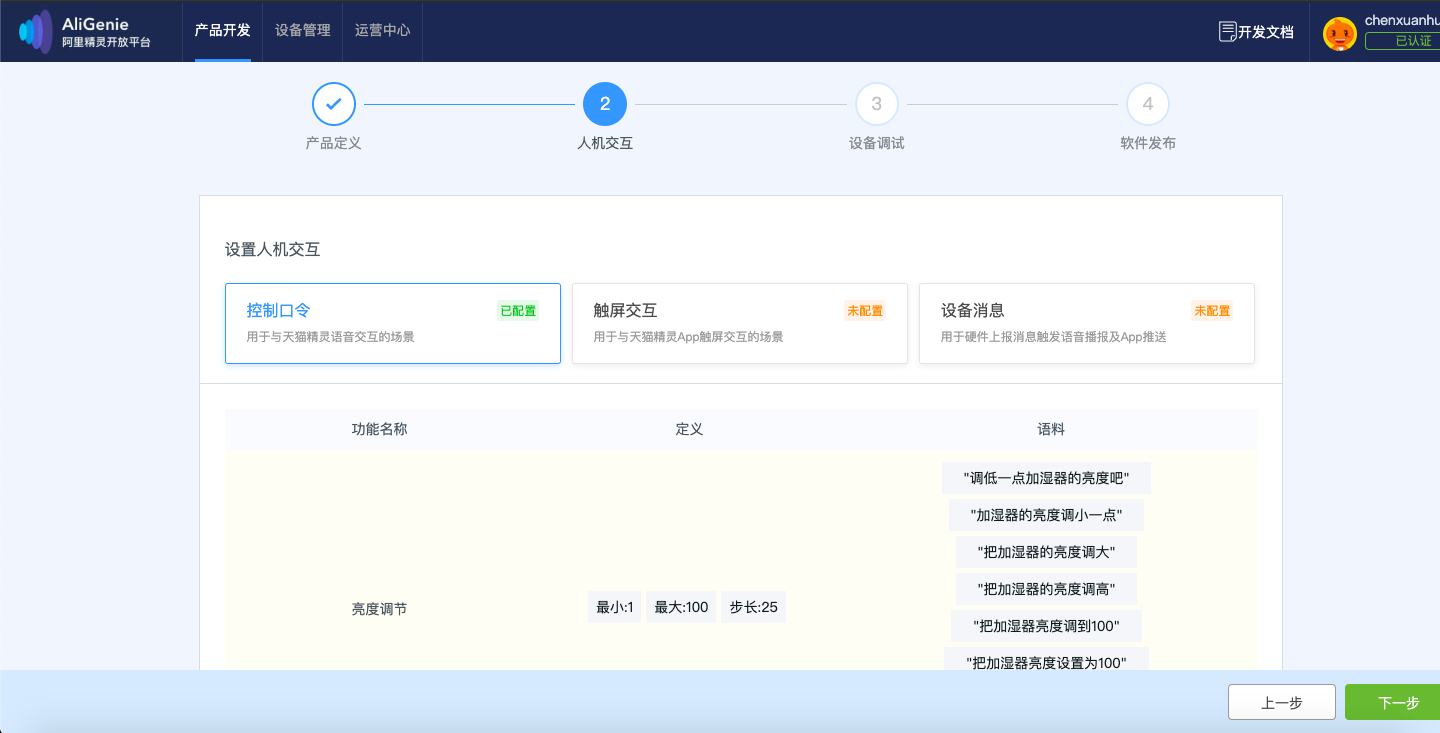Click the 人机交互 step label
This screenshot has height=733, width=1440.
coord(605,143)
